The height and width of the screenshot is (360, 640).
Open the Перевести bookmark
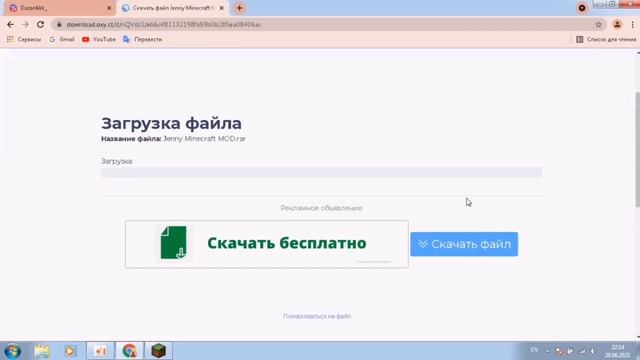click(x=142, y=40)
